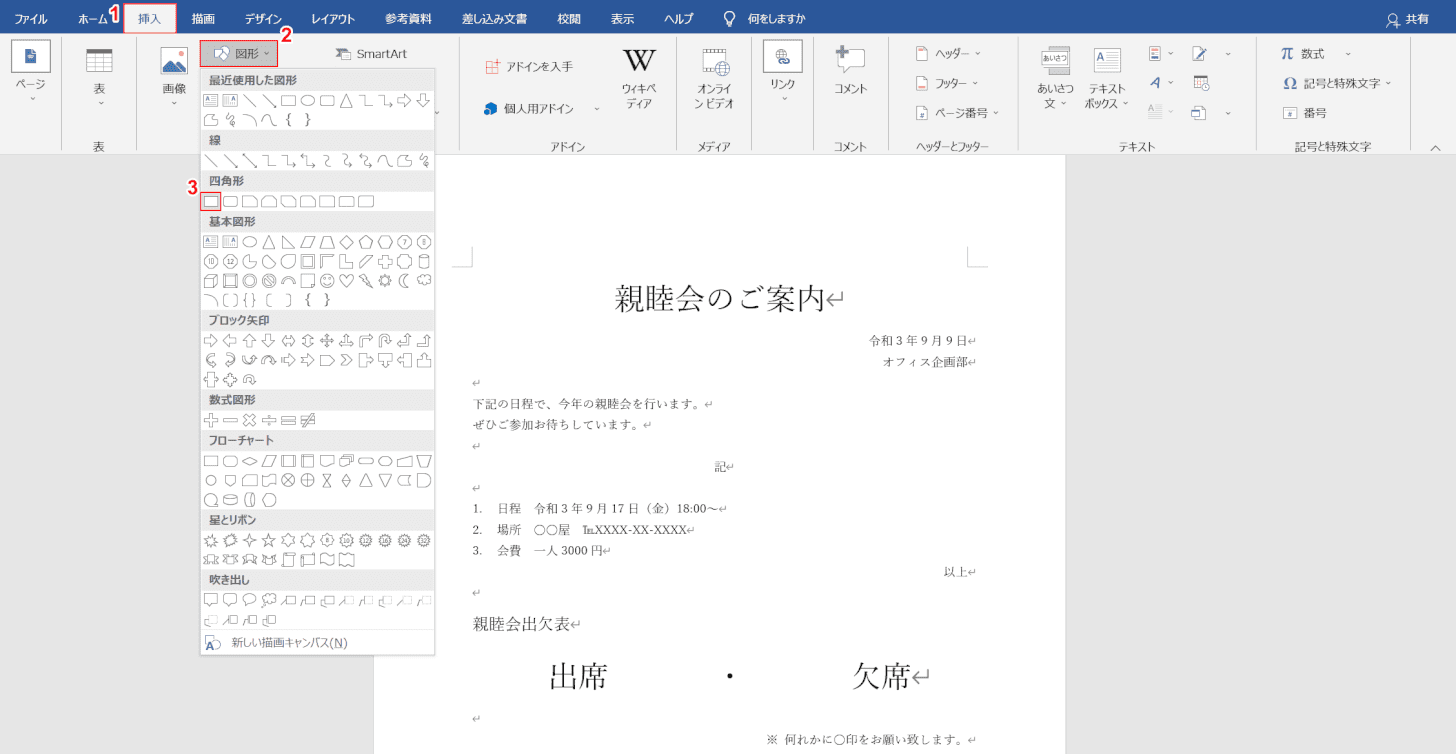
Task: Add a コメント comment
Action: coord(851,72)
